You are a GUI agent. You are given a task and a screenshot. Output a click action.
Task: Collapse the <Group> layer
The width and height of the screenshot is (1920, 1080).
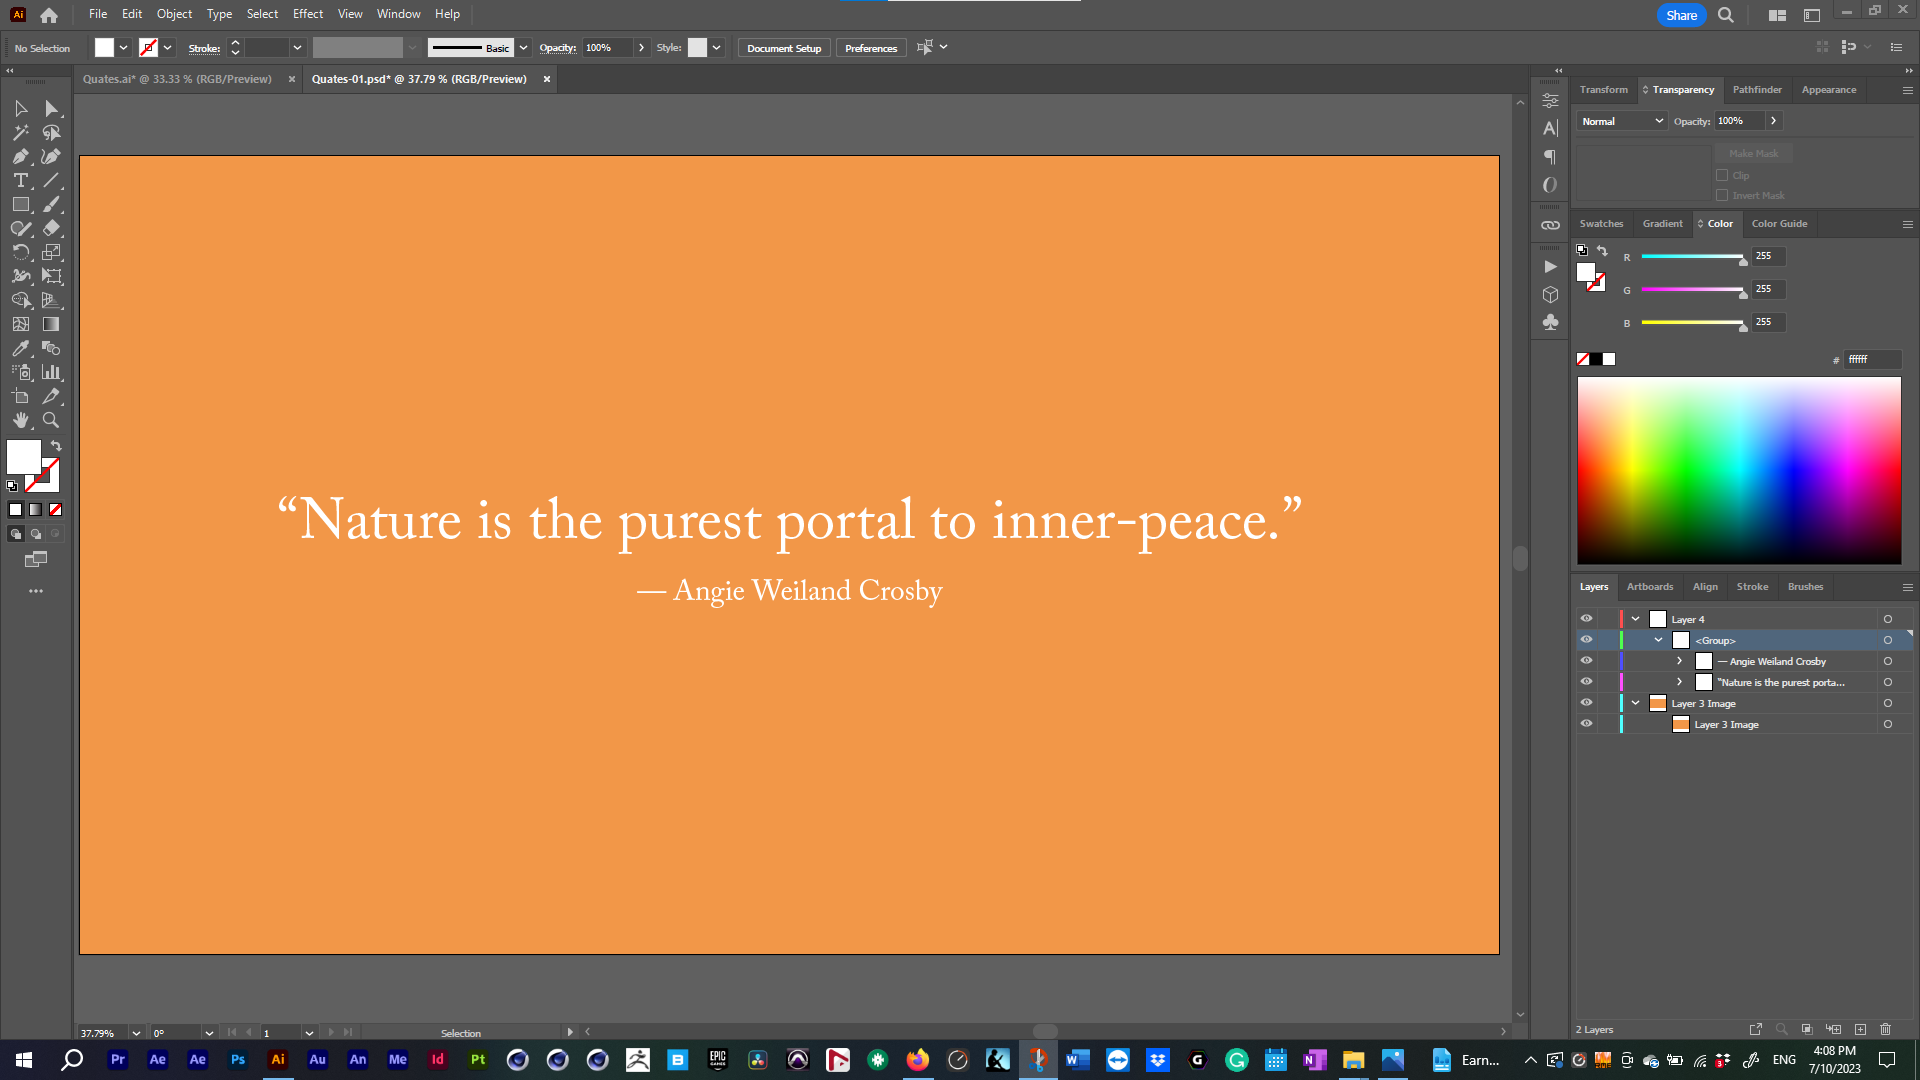1659,639
